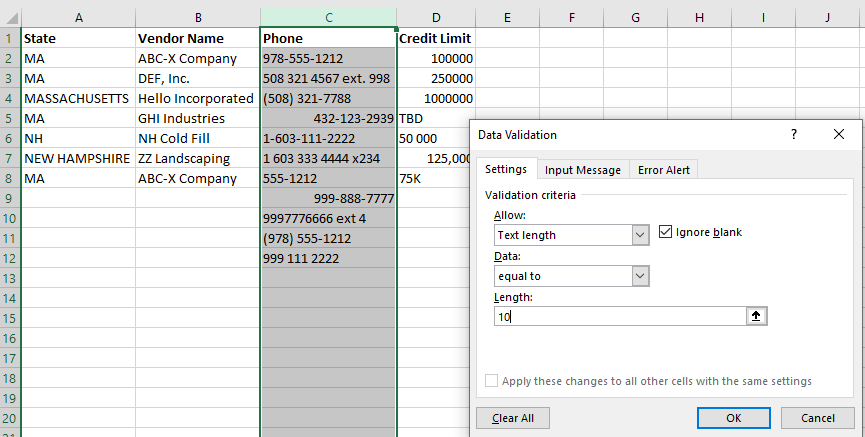The height and width of the screenshot is (437, 865).
Task: Click phone cell 9997776666 ext 4
Action: pyautogui.click(x=328, y=218)
